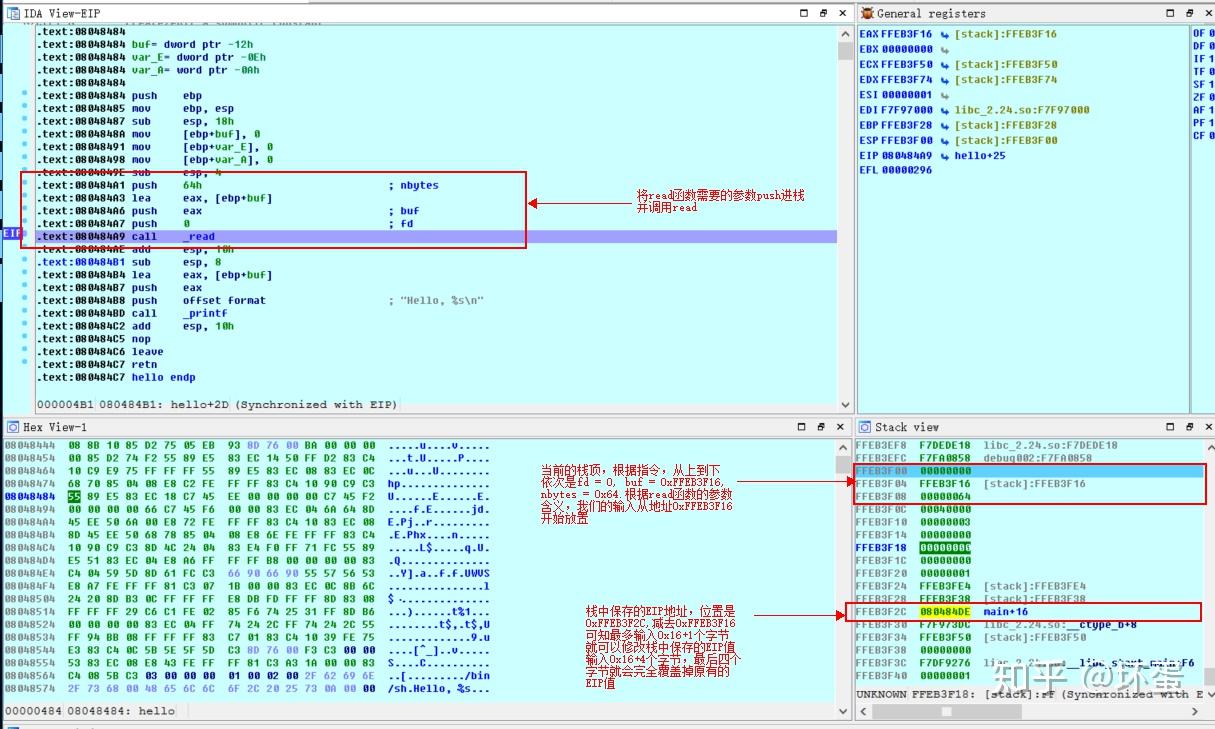Click the bug icon on General registers title bar
This screenshot has height=729, width=1215.
tap(867, 13)
